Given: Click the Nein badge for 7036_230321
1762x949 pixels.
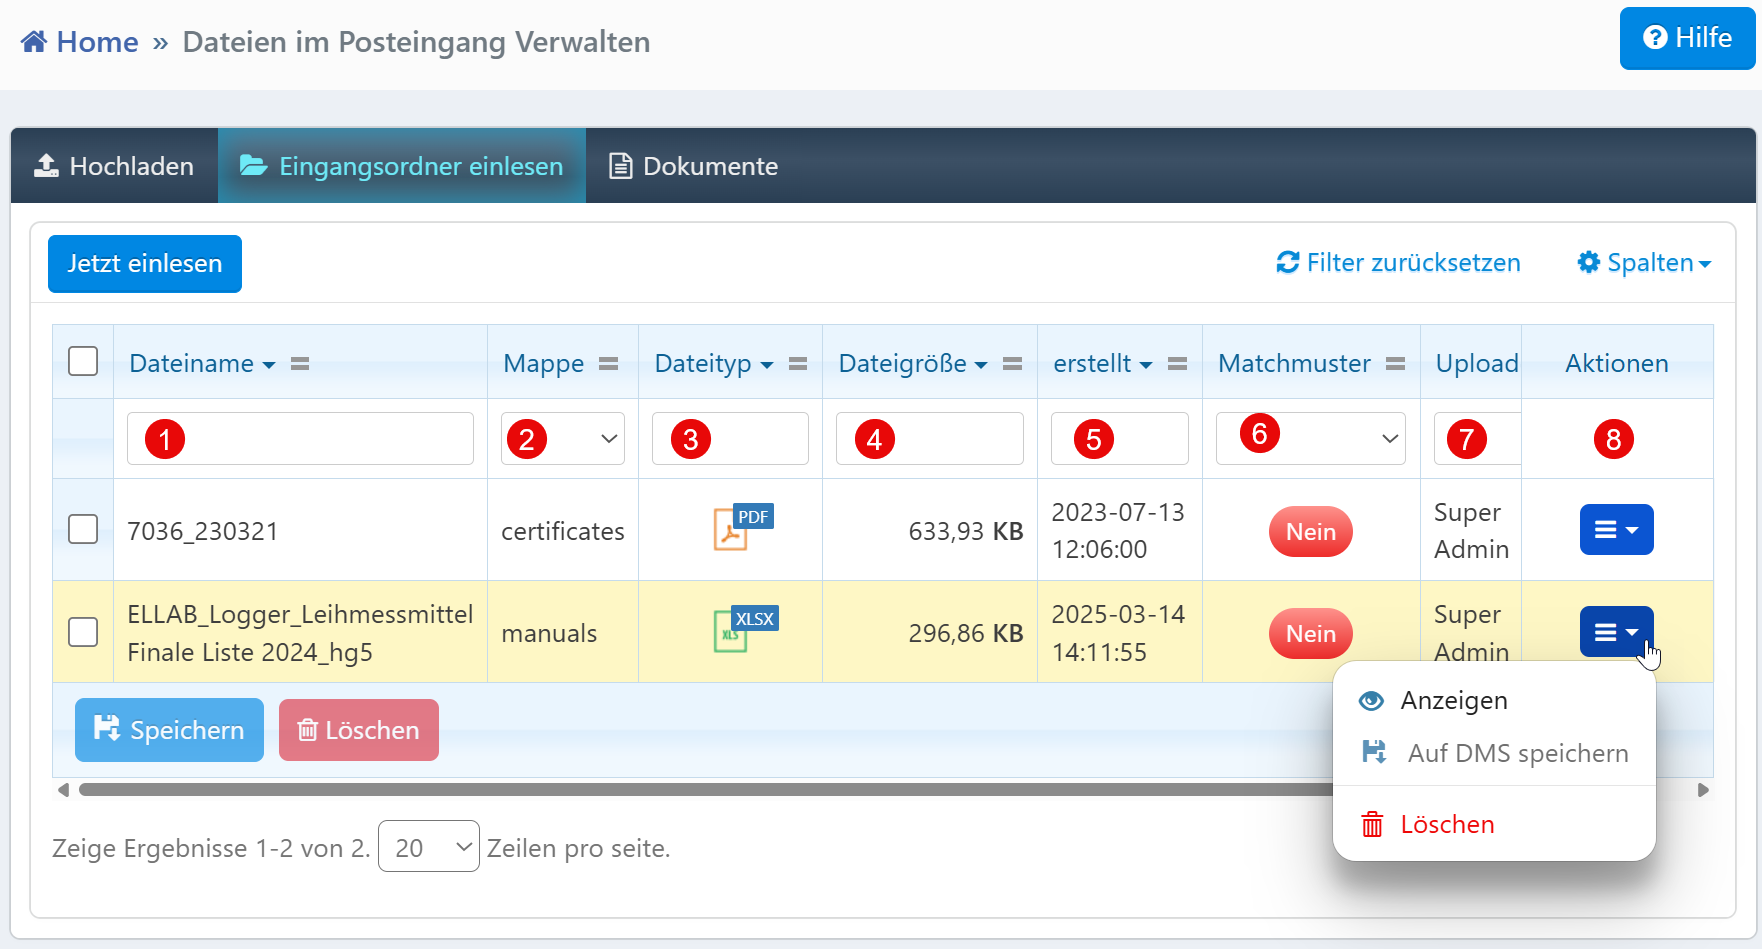Looking at the screenshot, I should tap(1310, 532).
